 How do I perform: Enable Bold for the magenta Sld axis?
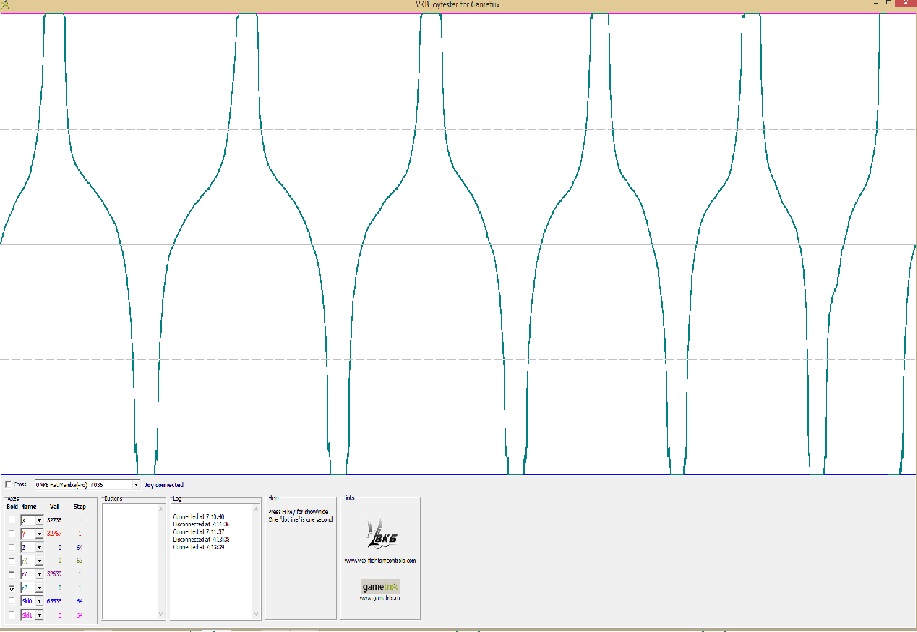(x=12, y=615)
